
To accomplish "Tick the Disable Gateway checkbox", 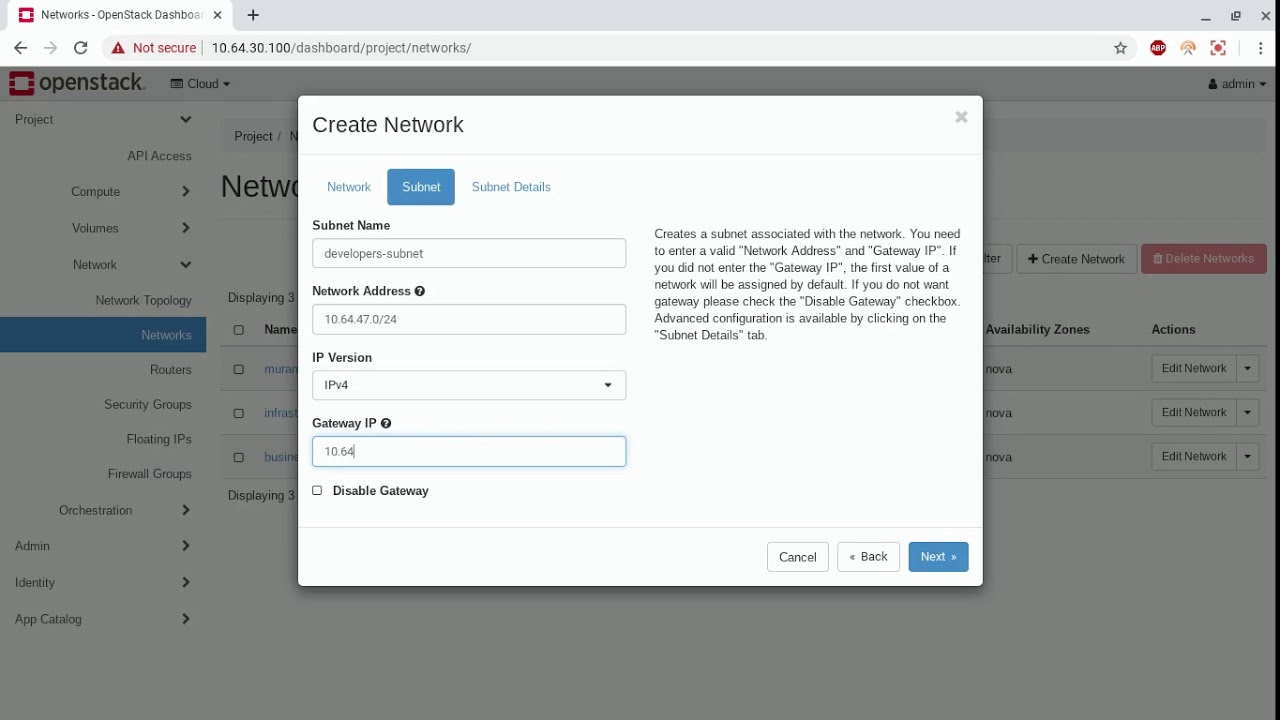I will 317,490.
